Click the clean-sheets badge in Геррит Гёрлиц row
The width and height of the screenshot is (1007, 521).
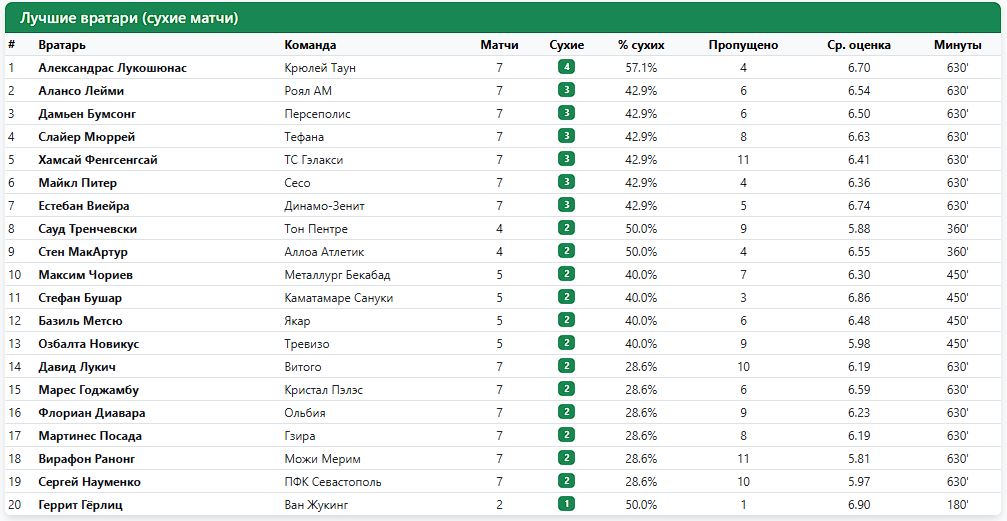point(566,504)
